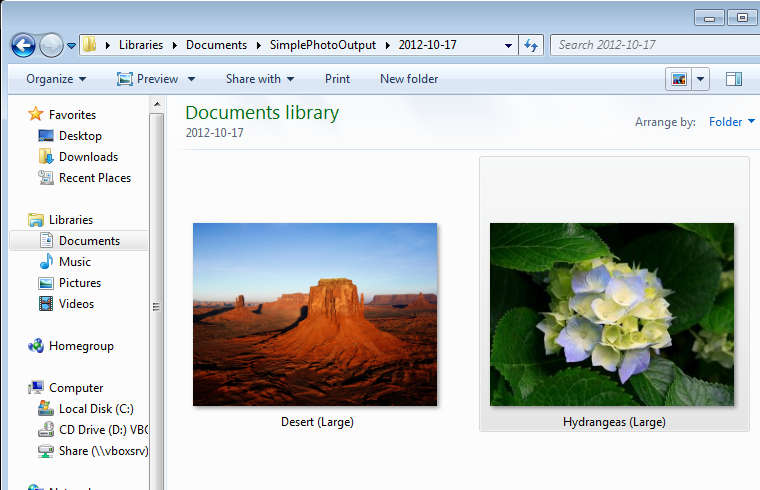Viewport: 760px width, 490px height.
Task: Select Homegroup in the navigation pane
Action: coord(81,346)
